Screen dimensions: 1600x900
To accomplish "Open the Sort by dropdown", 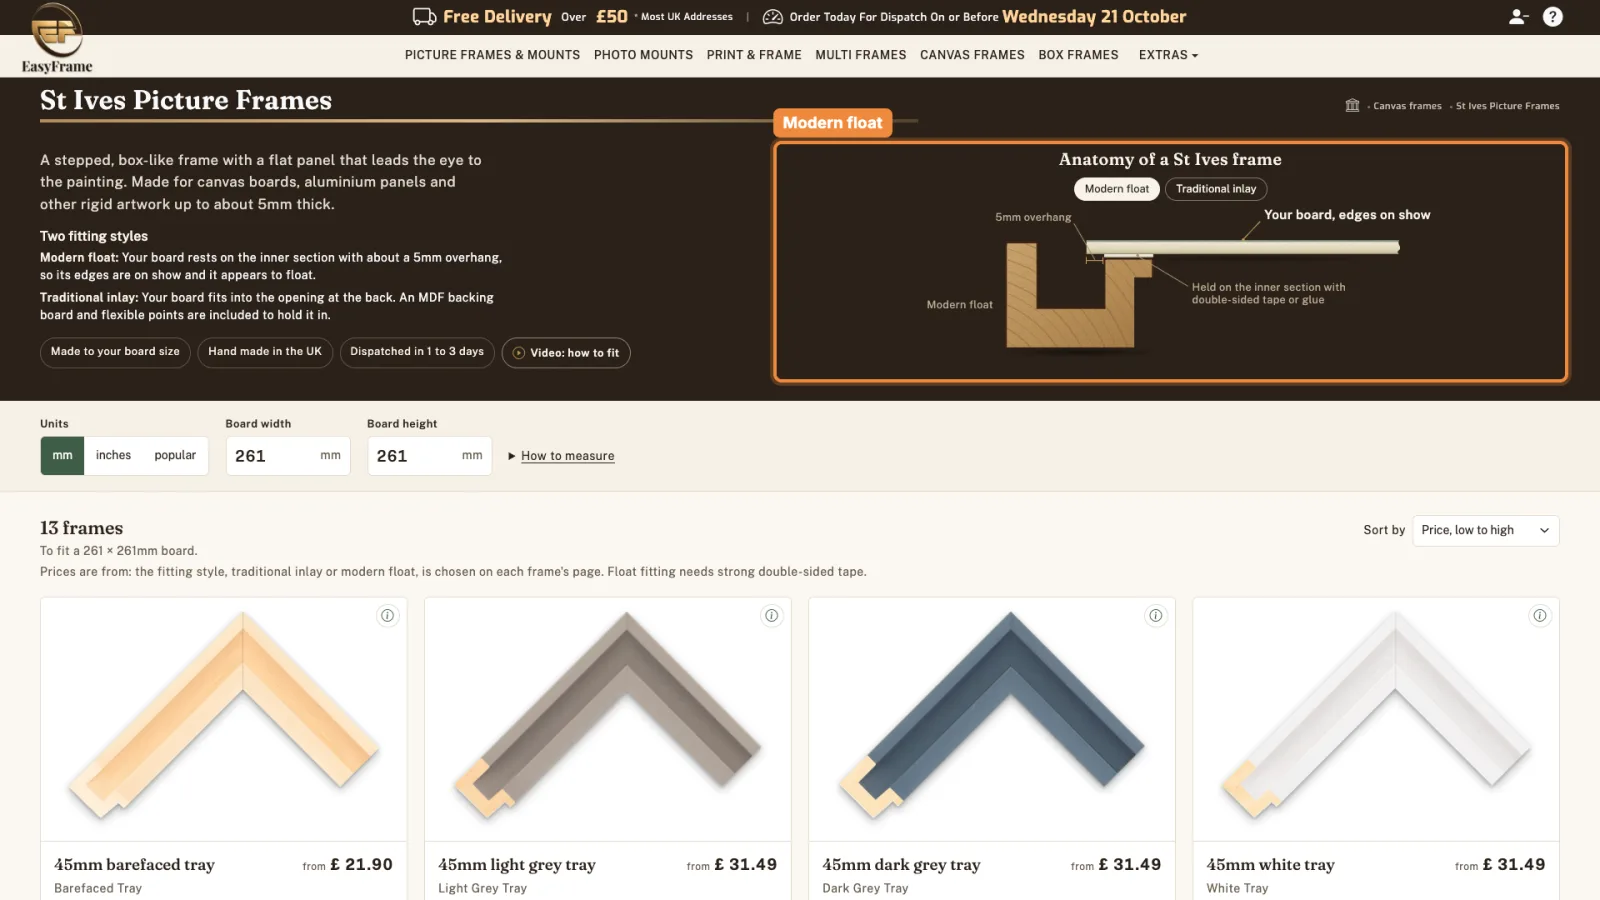I will 1485,530.
